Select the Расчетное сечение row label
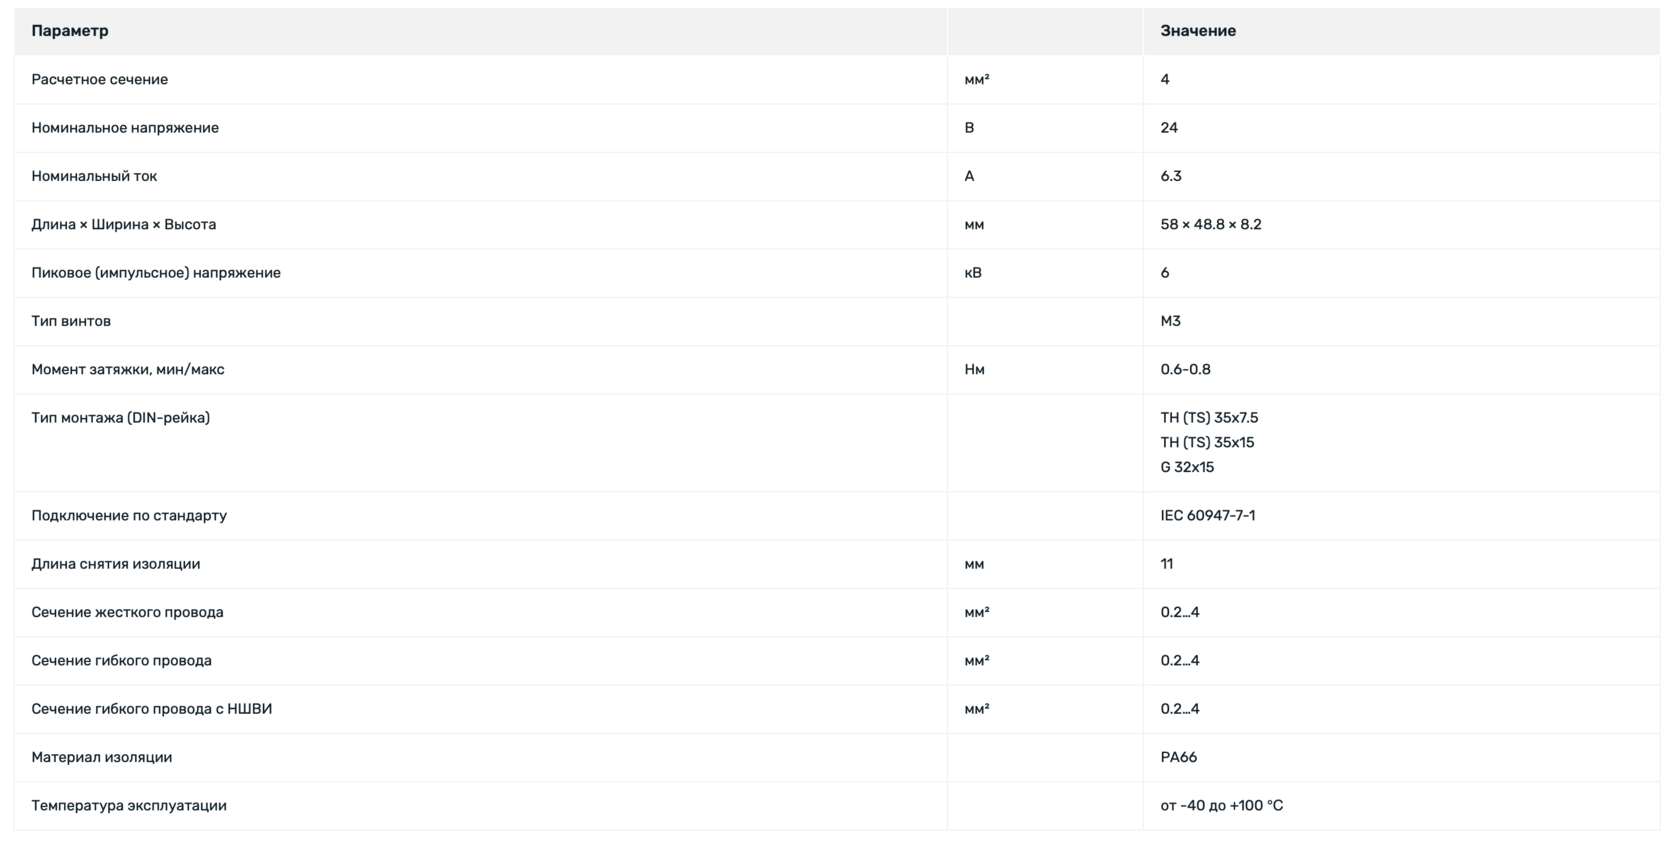1680x852 pixels. click(x=99, y=79)
